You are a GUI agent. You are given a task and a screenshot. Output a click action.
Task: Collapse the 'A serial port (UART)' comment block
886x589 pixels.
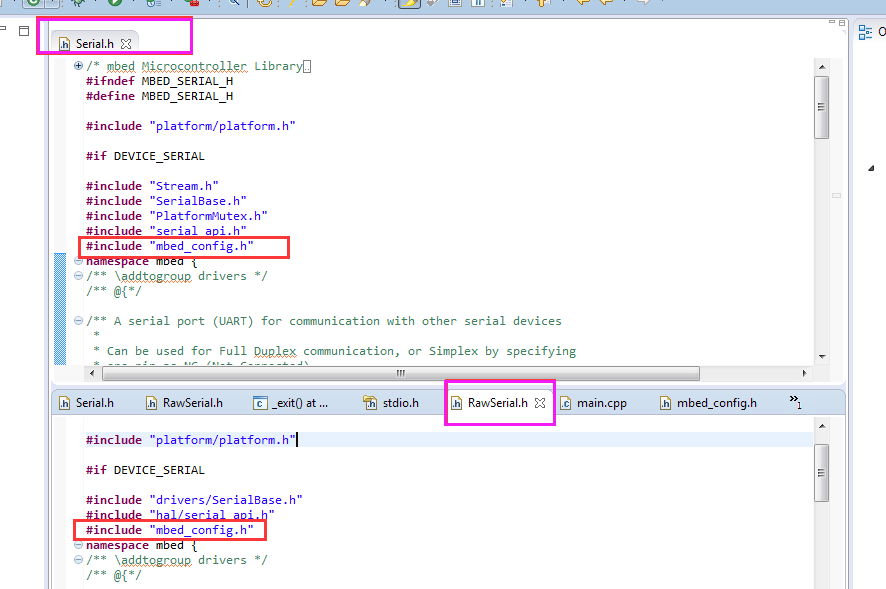click(79, 321)
